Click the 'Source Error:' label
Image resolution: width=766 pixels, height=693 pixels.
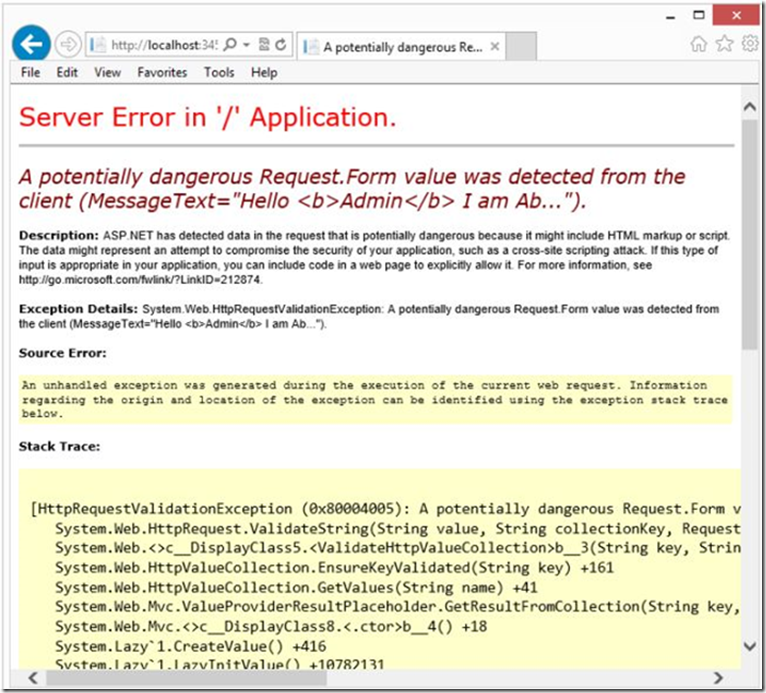tap(63, 353)
